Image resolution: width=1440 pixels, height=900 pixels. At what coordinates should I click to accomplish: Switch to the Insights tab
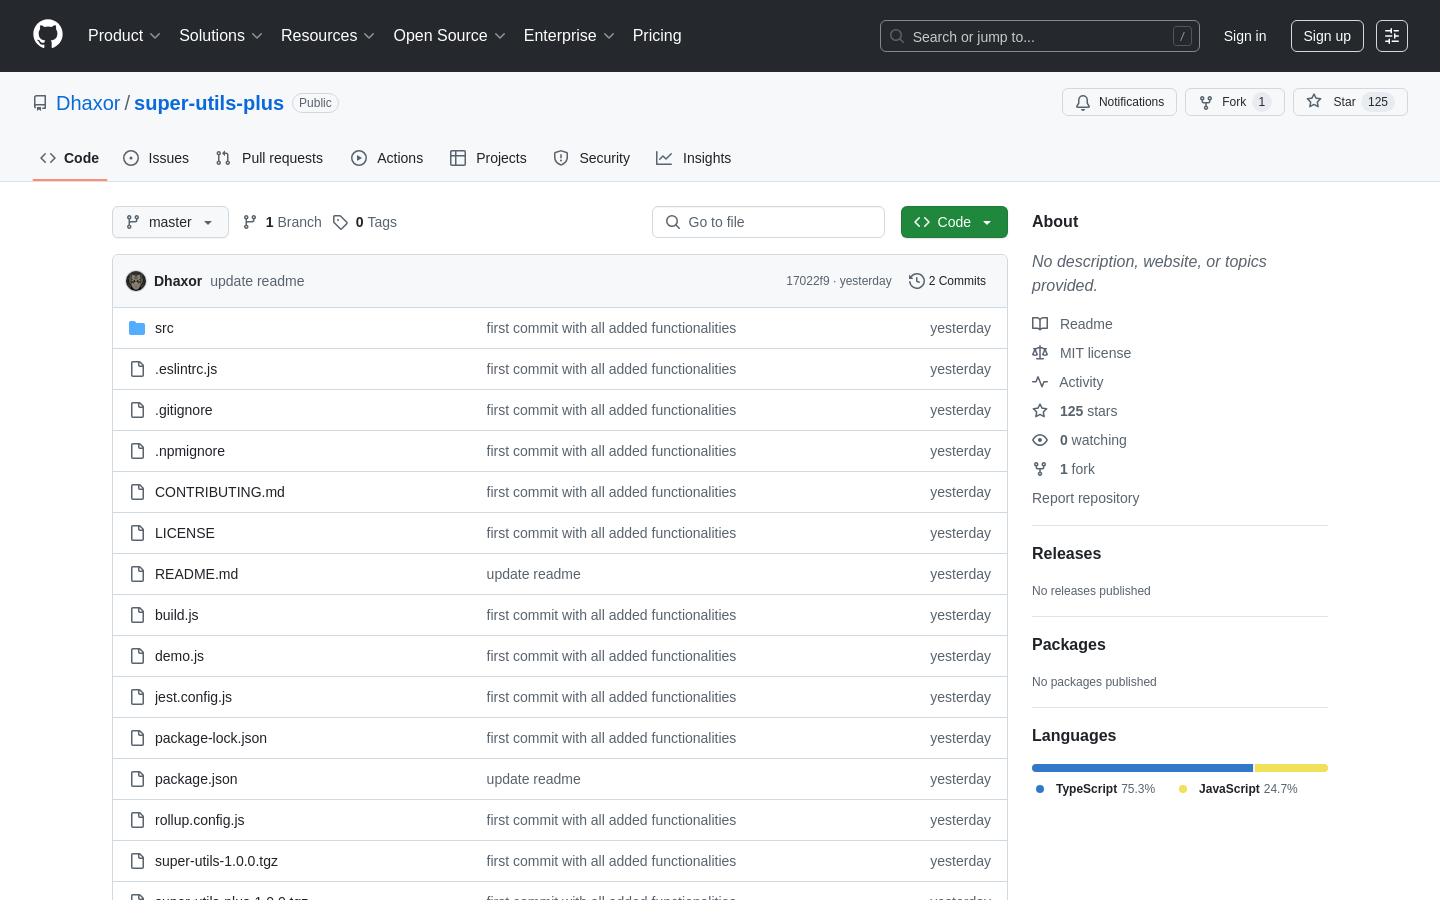pos(694,158)
